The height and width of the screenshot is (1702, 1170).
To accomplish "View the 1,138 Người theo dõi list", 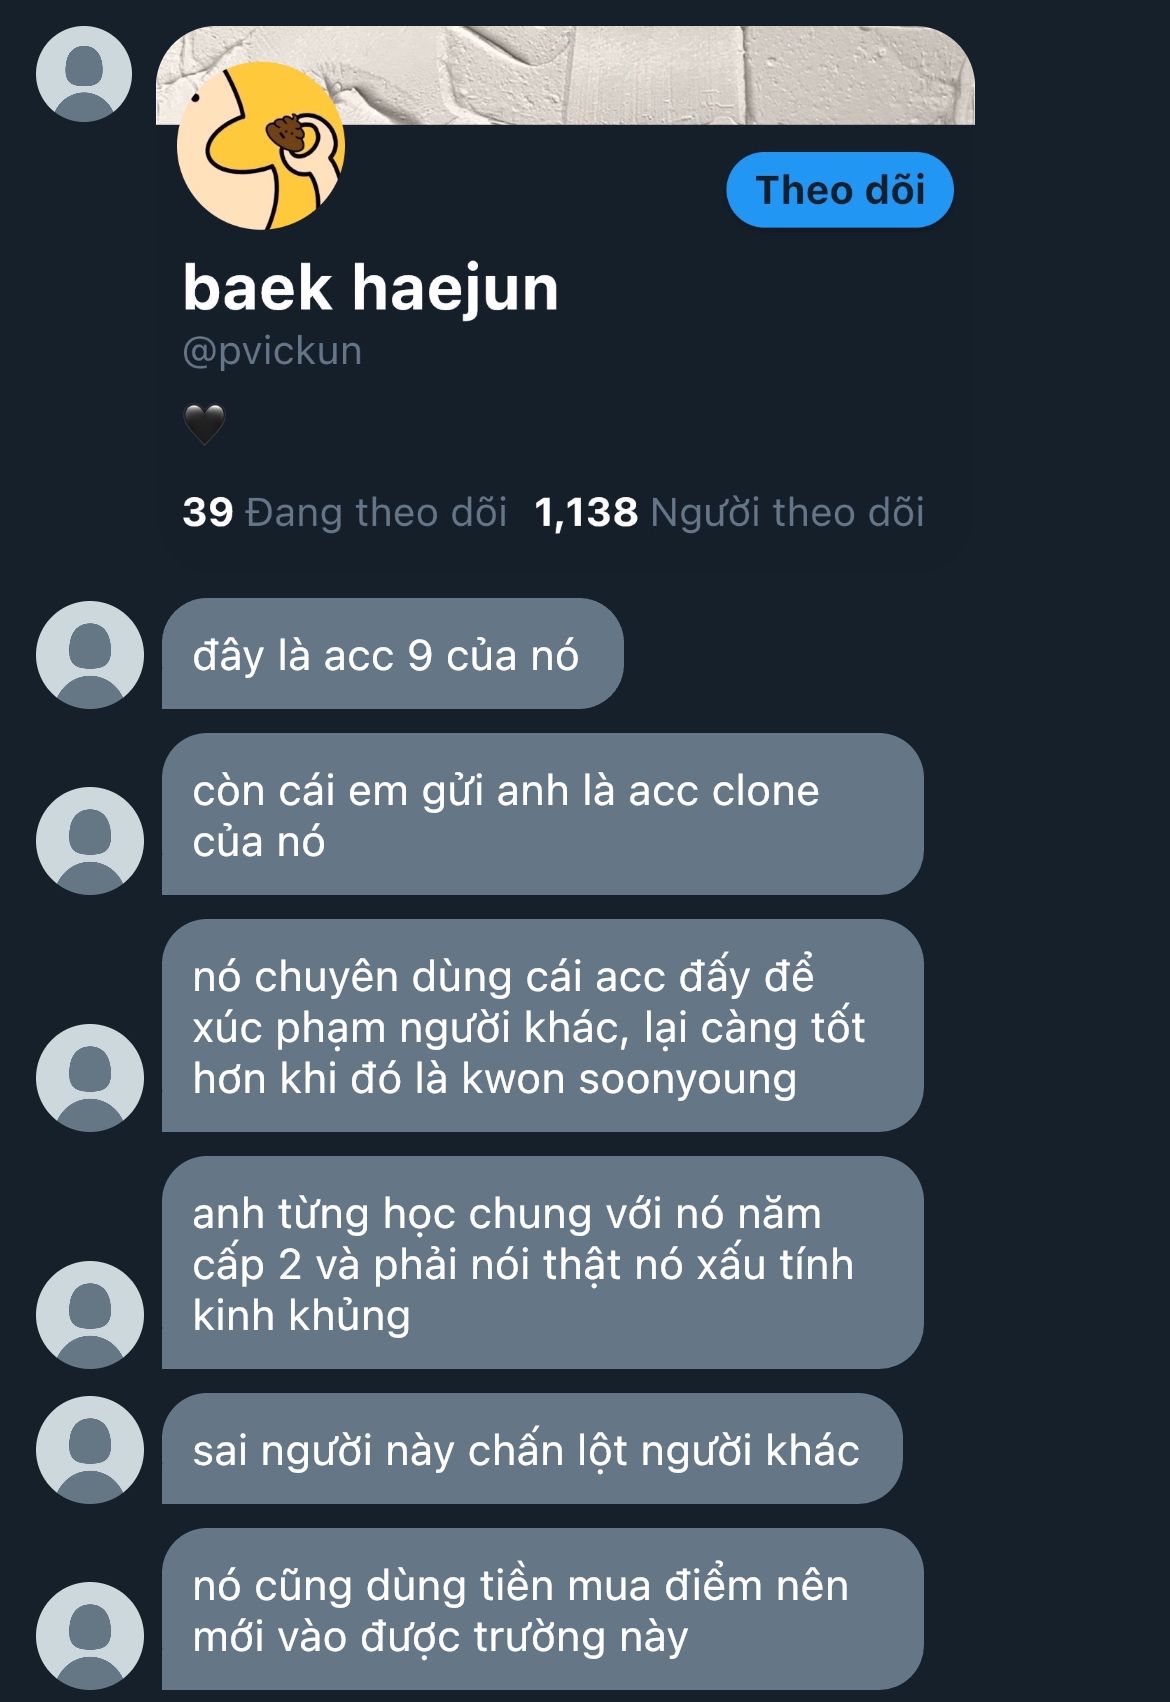I will click(x=729, y=512).
